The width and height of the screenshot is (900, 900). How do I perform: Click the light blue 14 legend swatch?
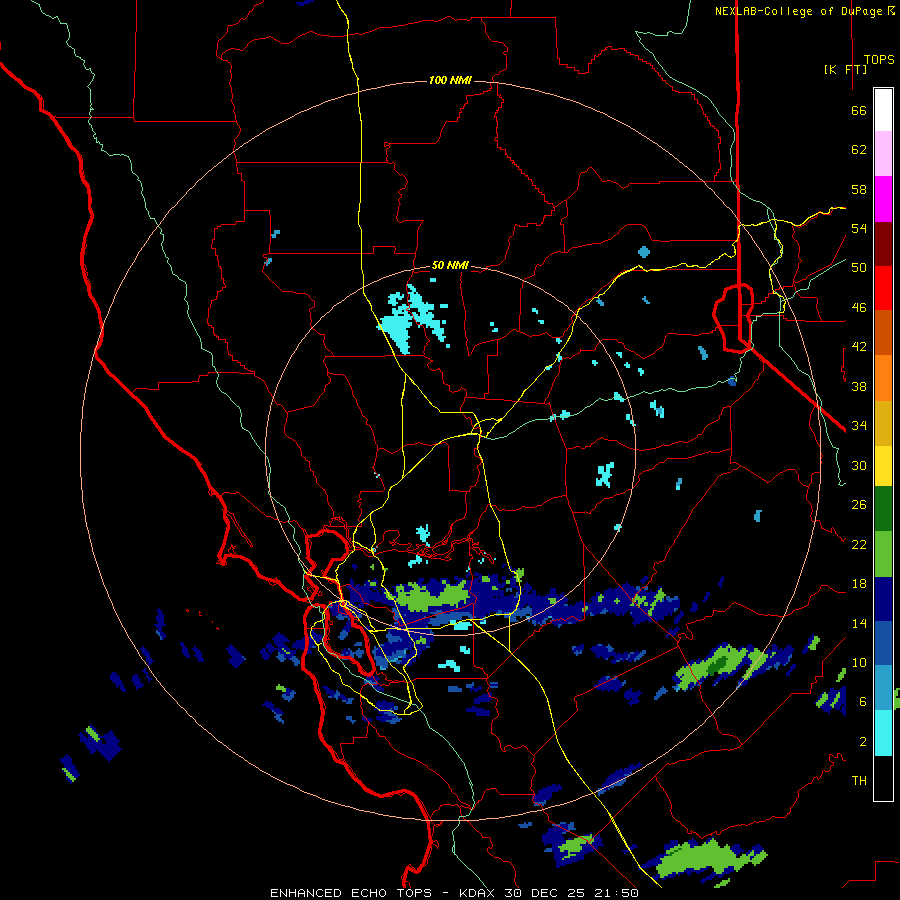click(883, 688)
